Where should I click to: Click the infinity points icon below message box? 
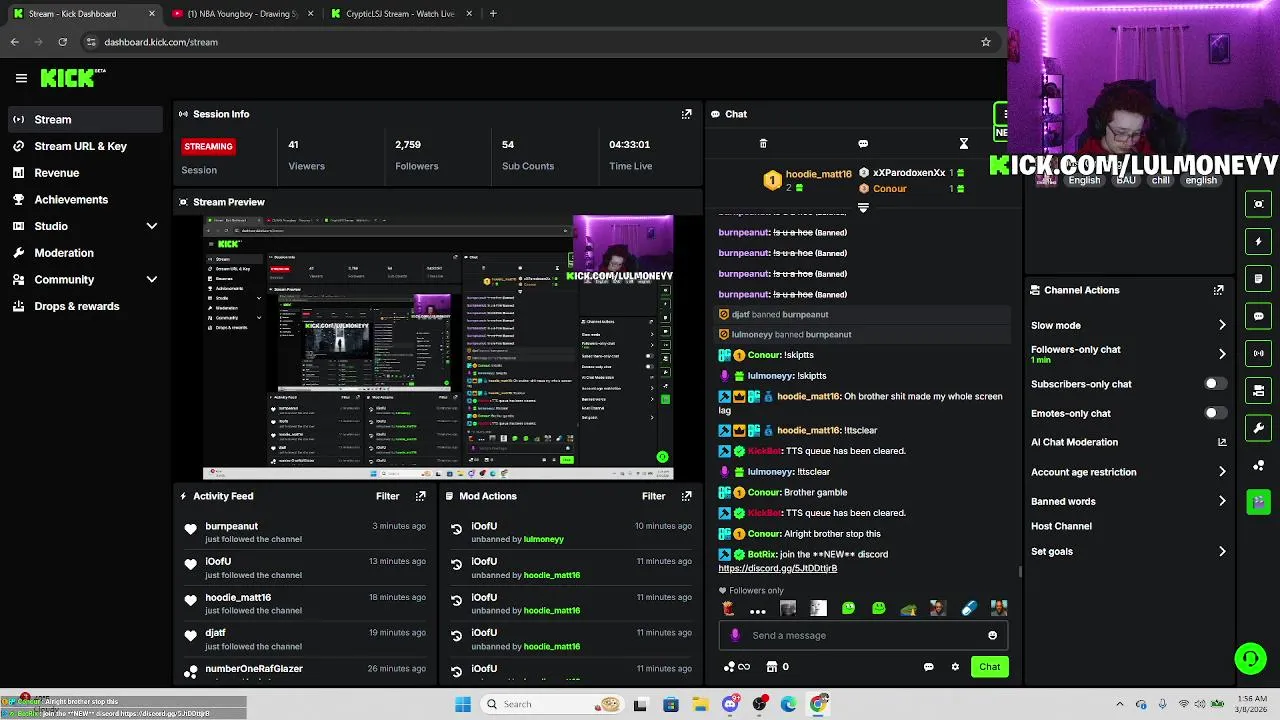(737, 667)
